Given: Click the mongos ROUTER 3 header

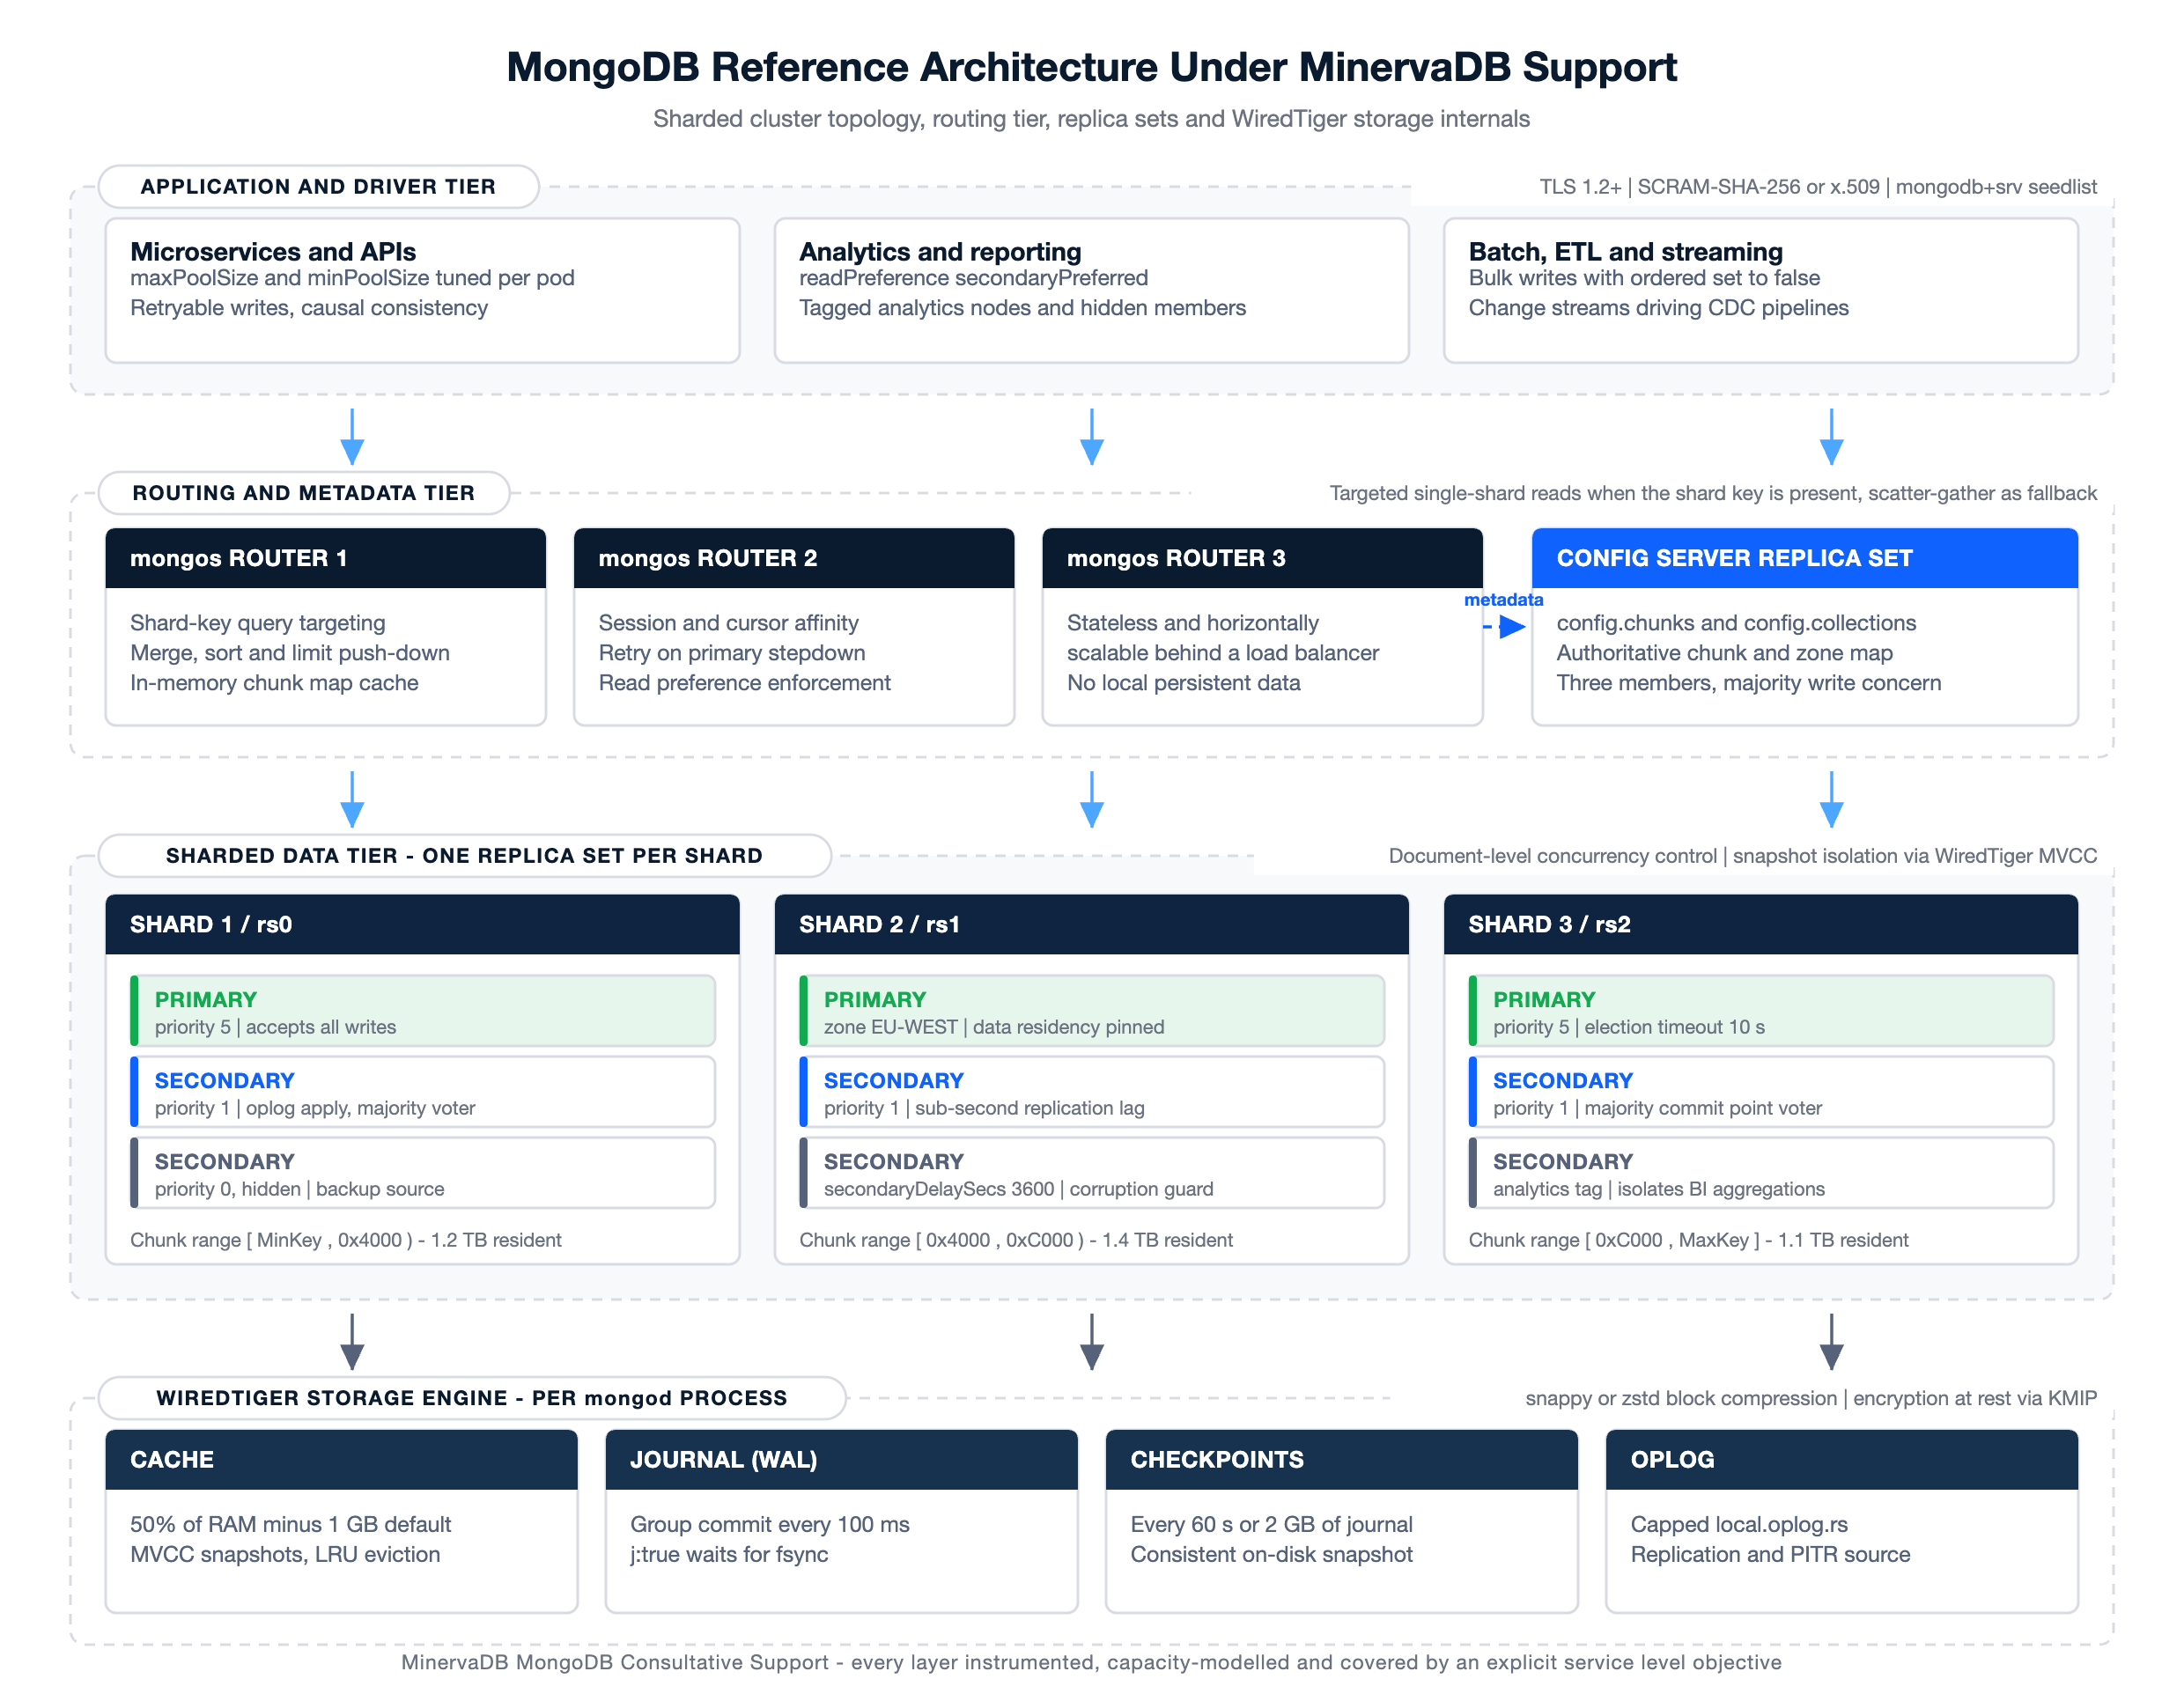Looking at the screenshot, I should coord(1262,558).
